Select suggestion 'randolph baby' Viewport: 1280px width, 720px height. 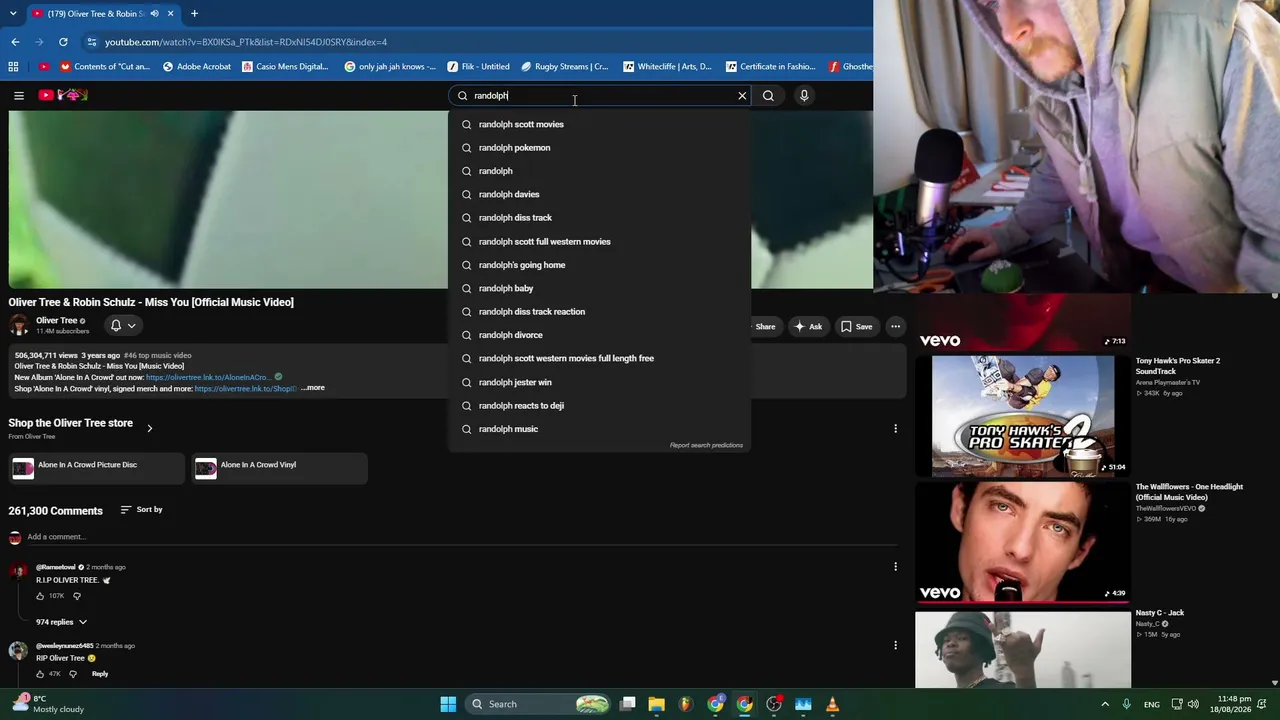[600, 288]
